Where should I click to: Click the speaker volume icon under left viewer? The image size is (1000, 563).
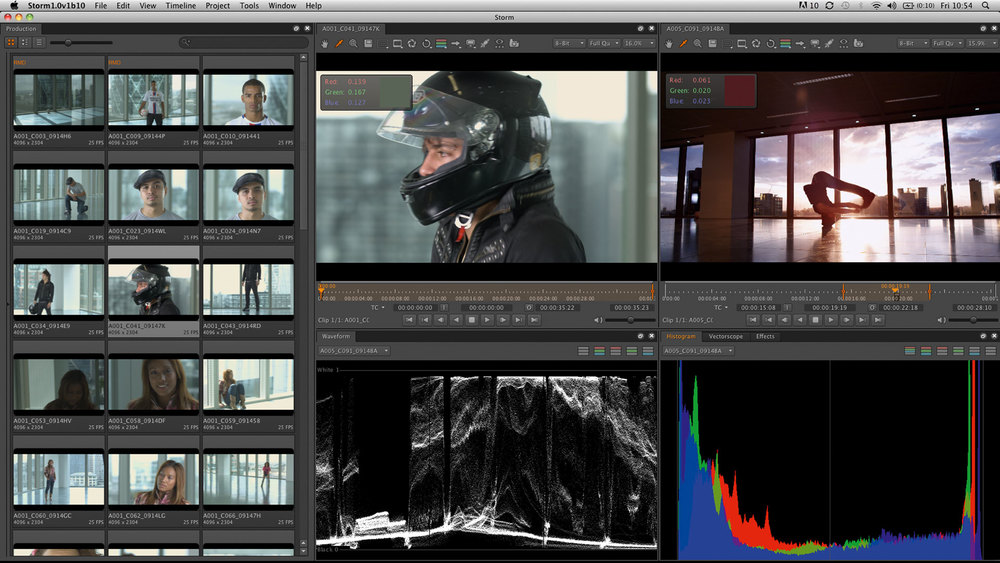(597, 320)
